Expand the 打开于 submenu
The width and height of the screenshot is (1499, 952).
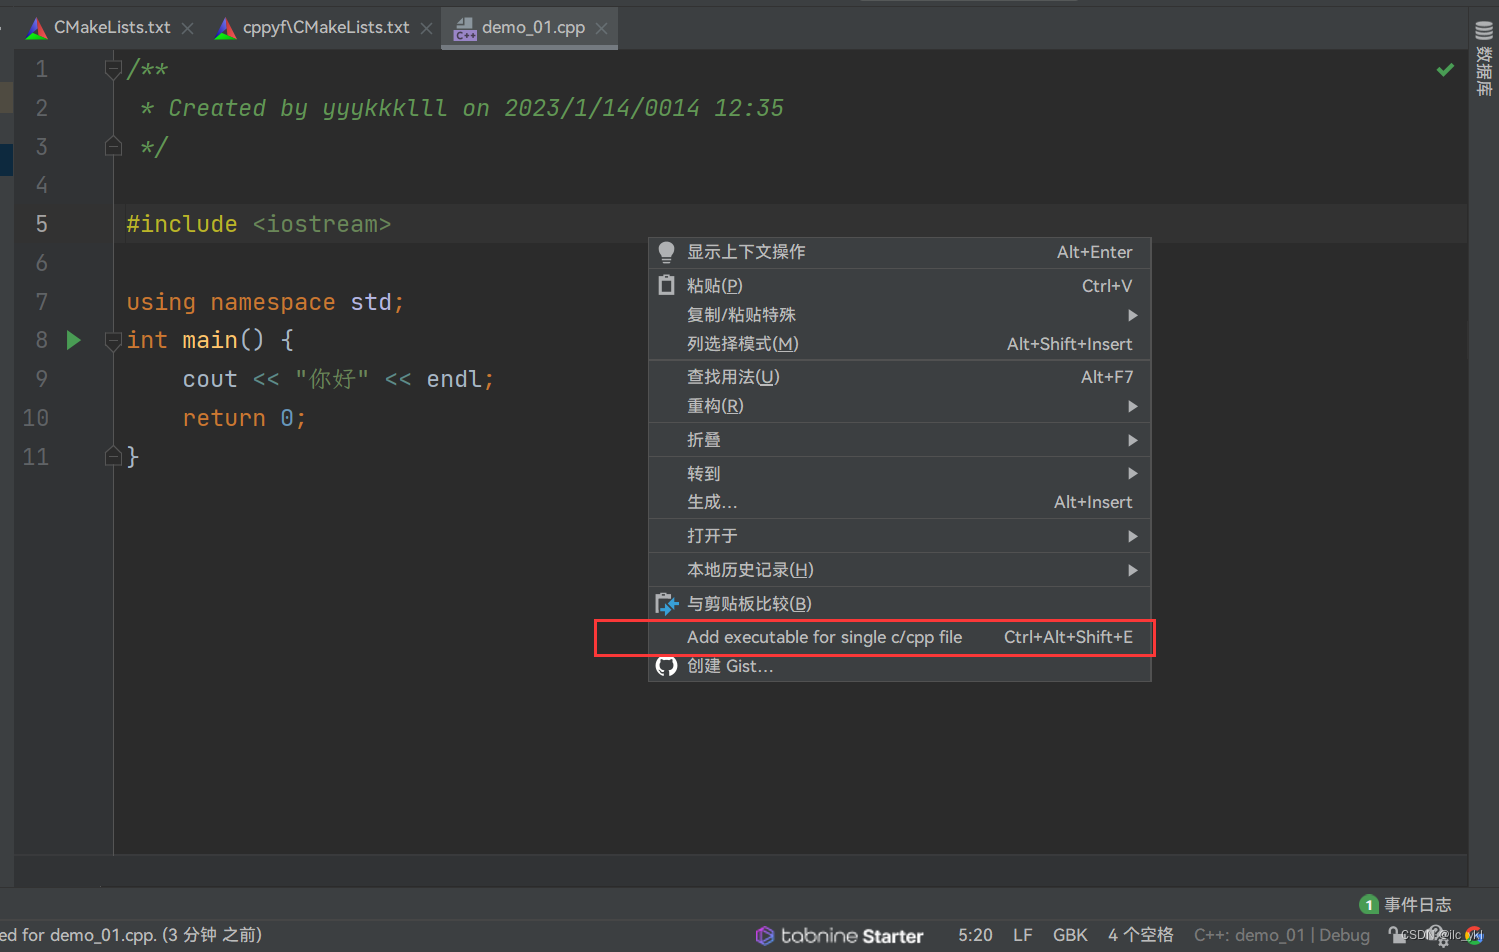tap(1132, 536)
